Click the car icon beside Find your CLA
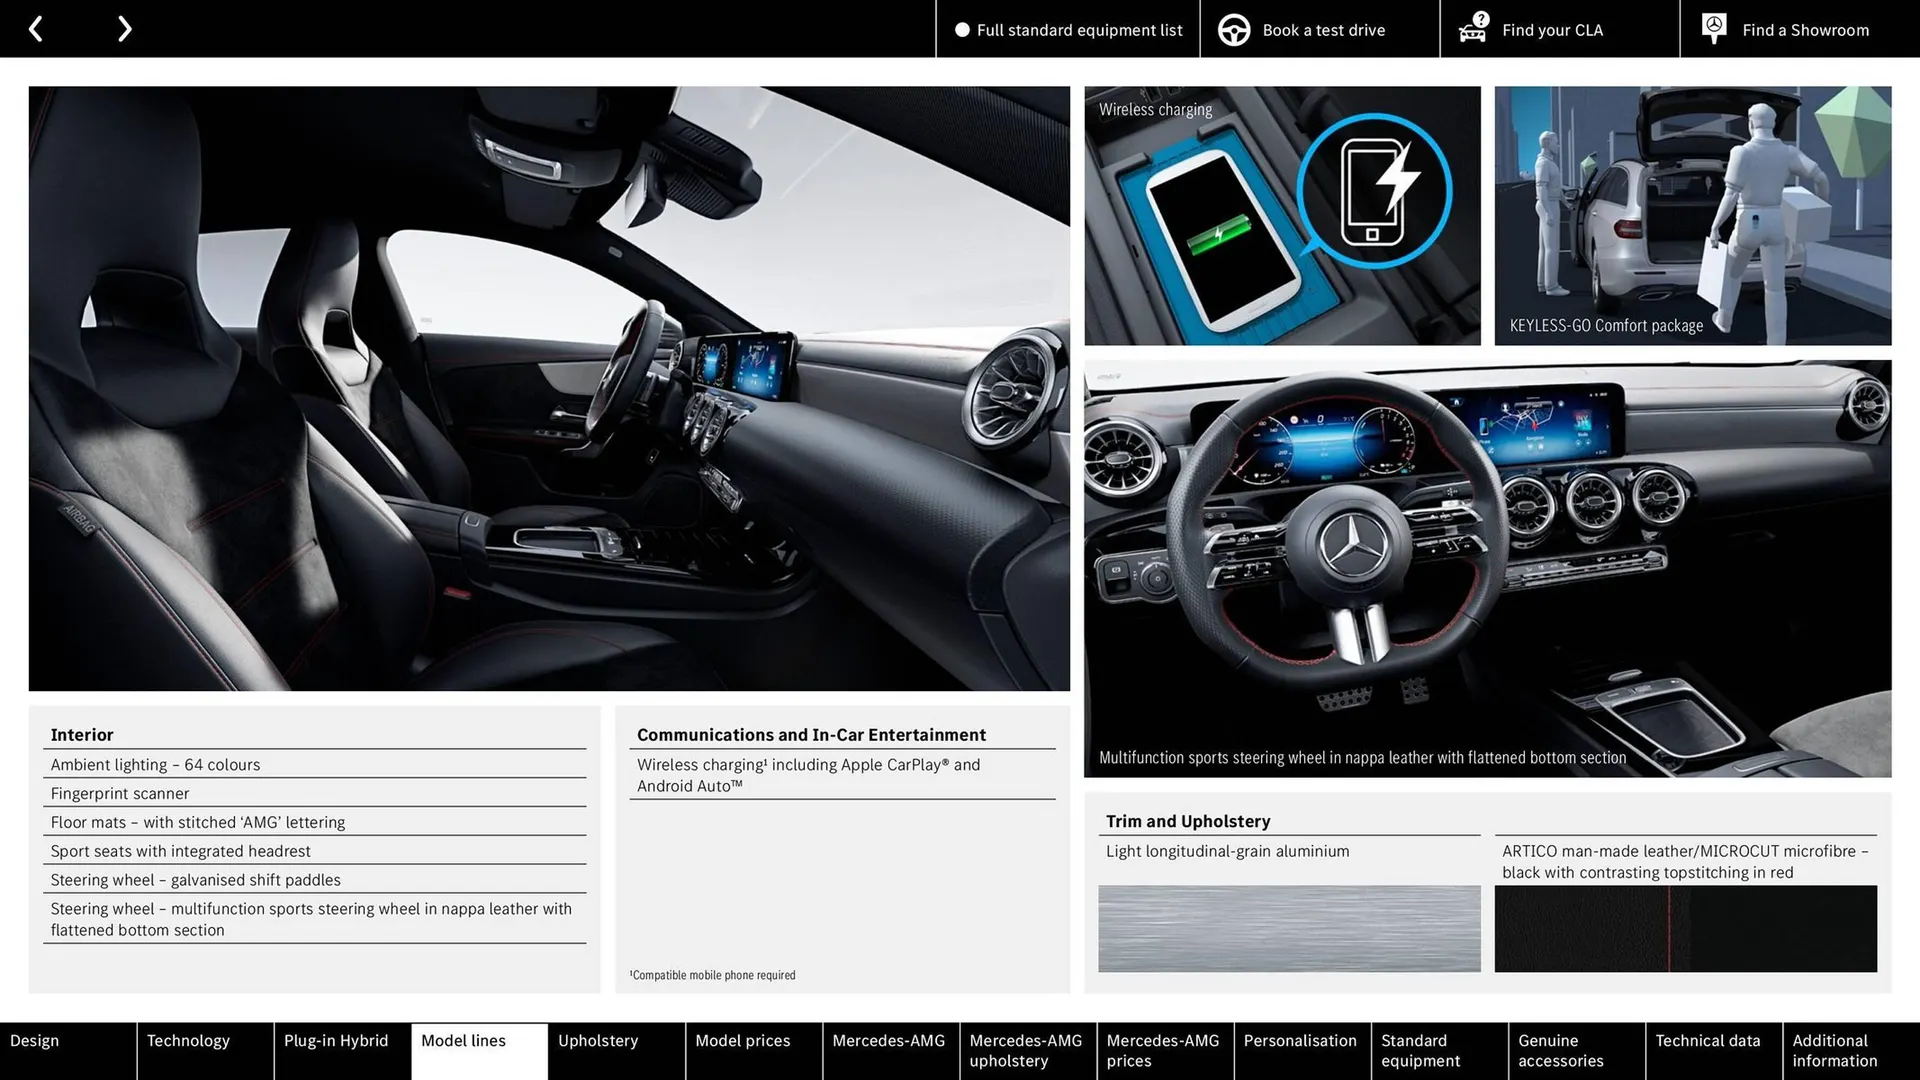This screenshot has height=1080, width=1920. coord(1471,29)
